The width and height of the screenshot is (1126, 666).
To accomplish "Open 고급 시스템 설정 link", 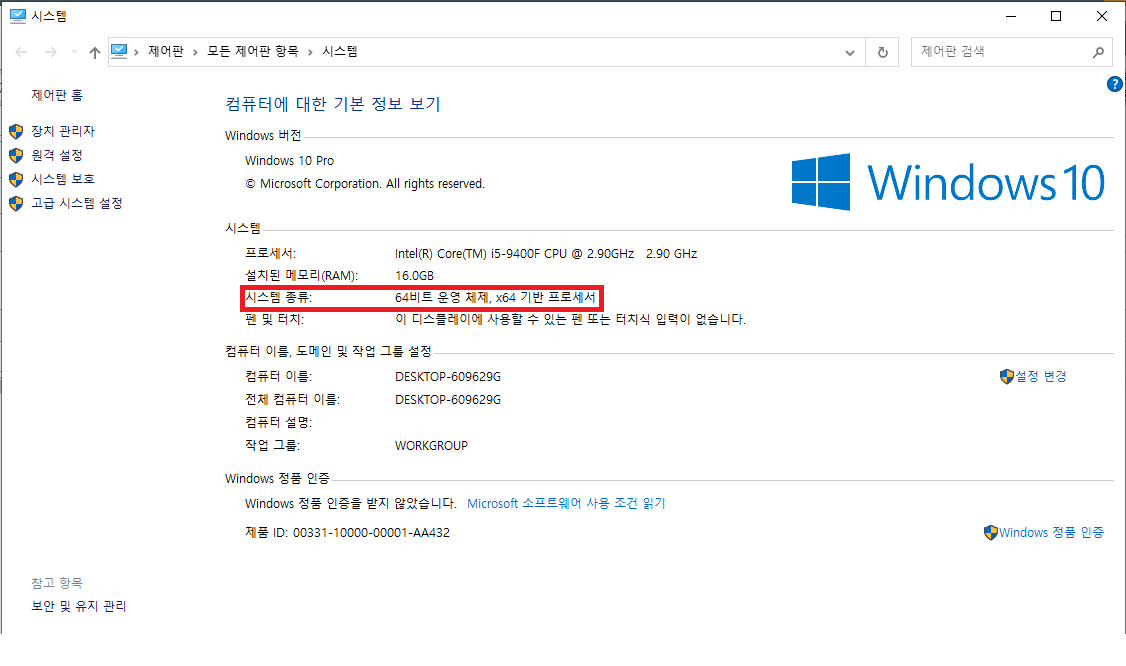I will (77, 203).
